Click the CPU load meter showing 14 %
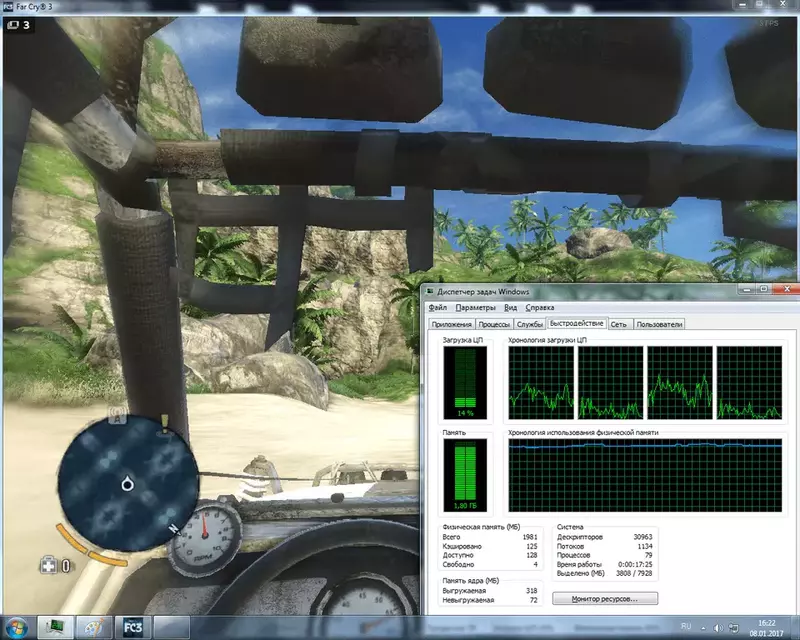800x640 pixels. (x=465, y=383)
